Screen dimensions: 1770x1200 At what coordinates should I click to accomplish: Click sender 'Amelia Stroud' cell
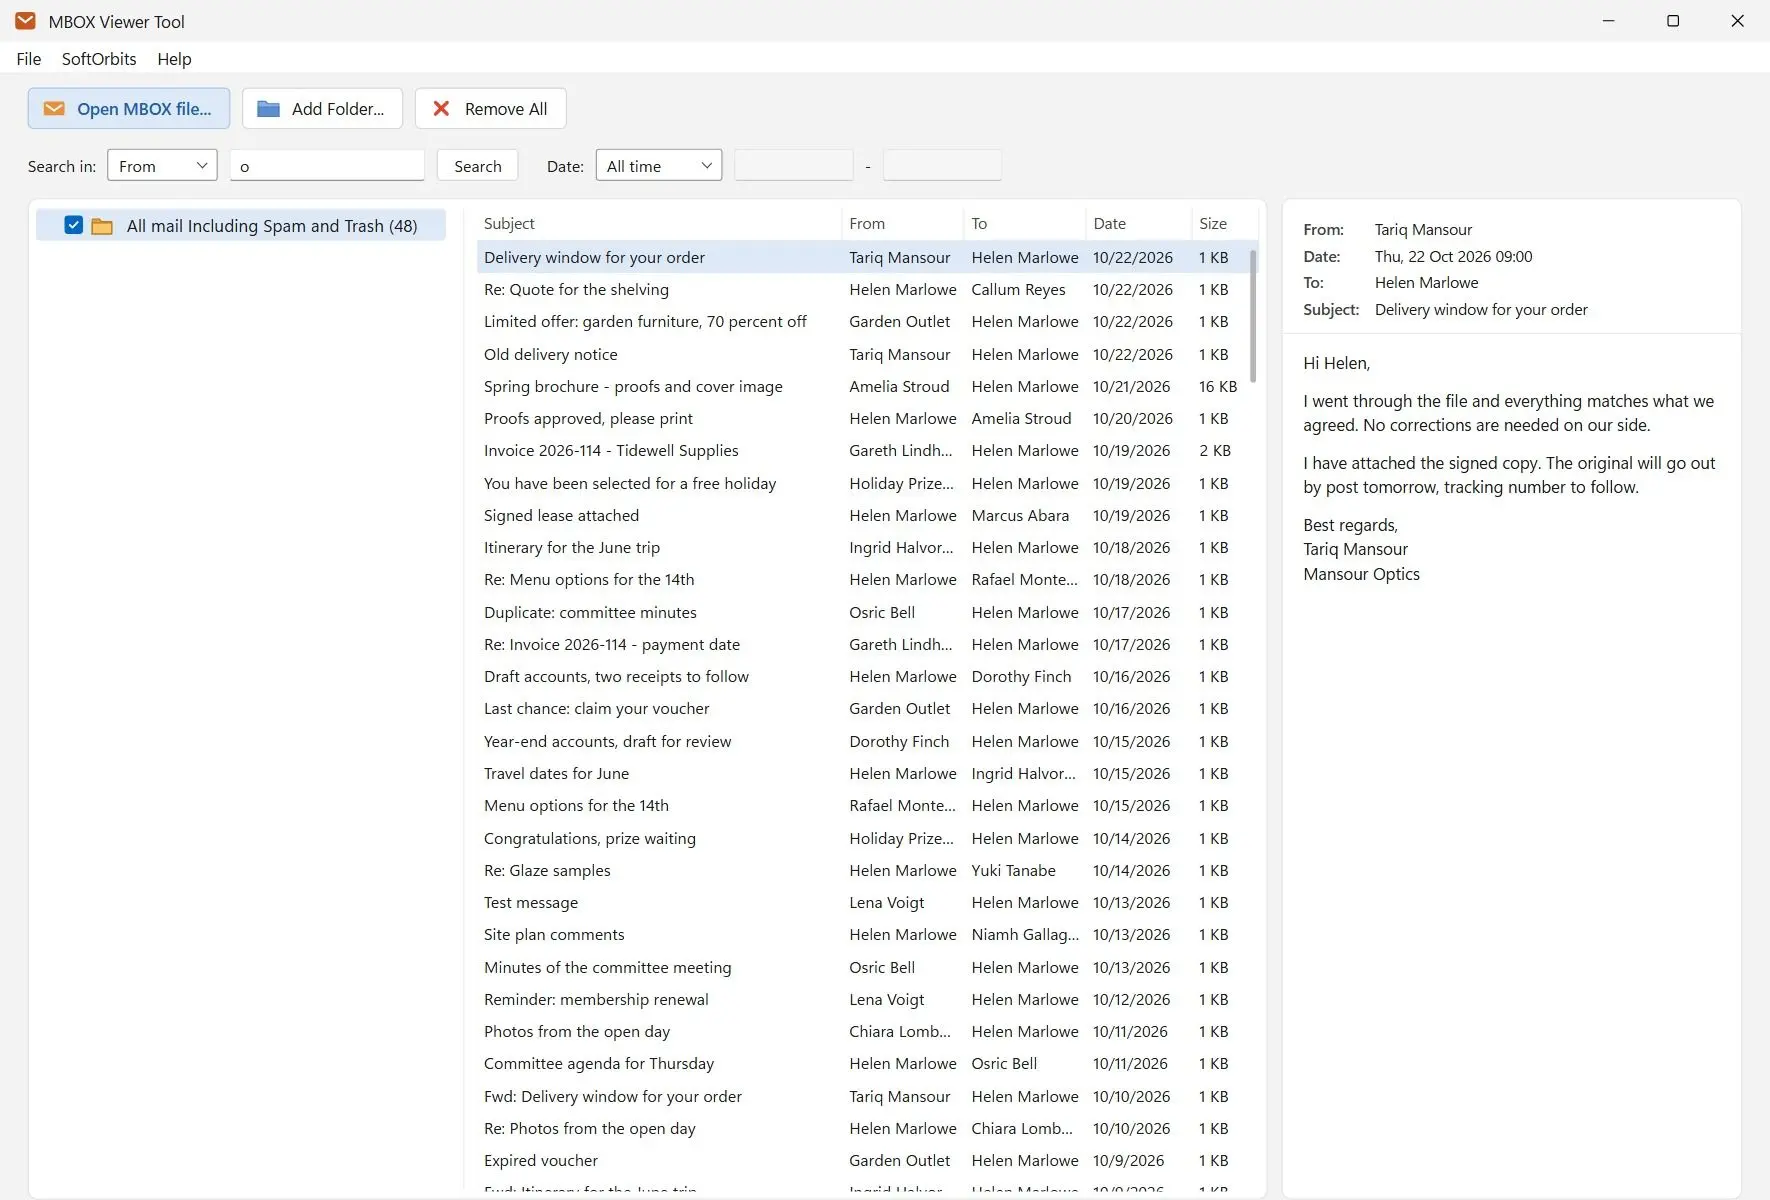pyautogui.click(x=899, y=386)
